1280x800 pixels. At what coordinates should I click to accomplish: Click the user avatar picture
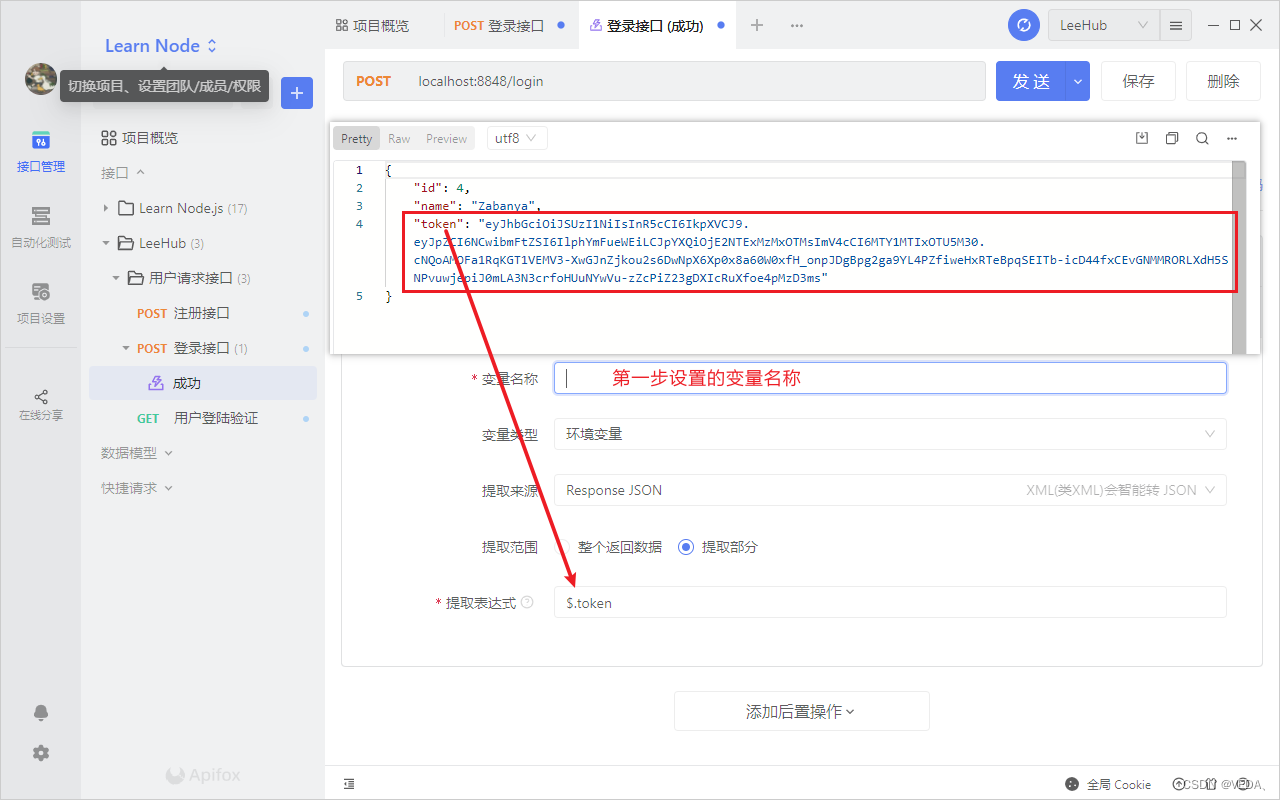pos(41,79)
